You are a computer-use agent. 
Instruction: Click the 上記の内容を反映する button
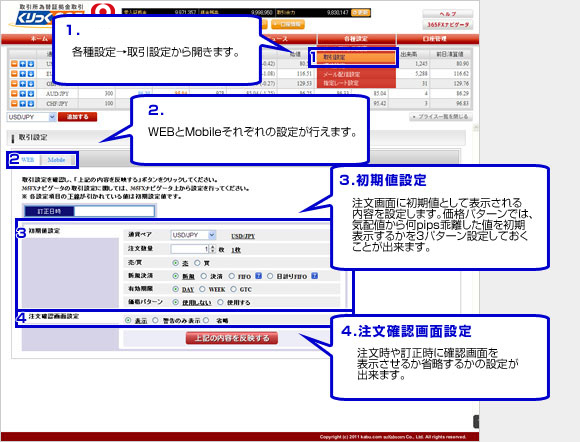click(232, 338)
